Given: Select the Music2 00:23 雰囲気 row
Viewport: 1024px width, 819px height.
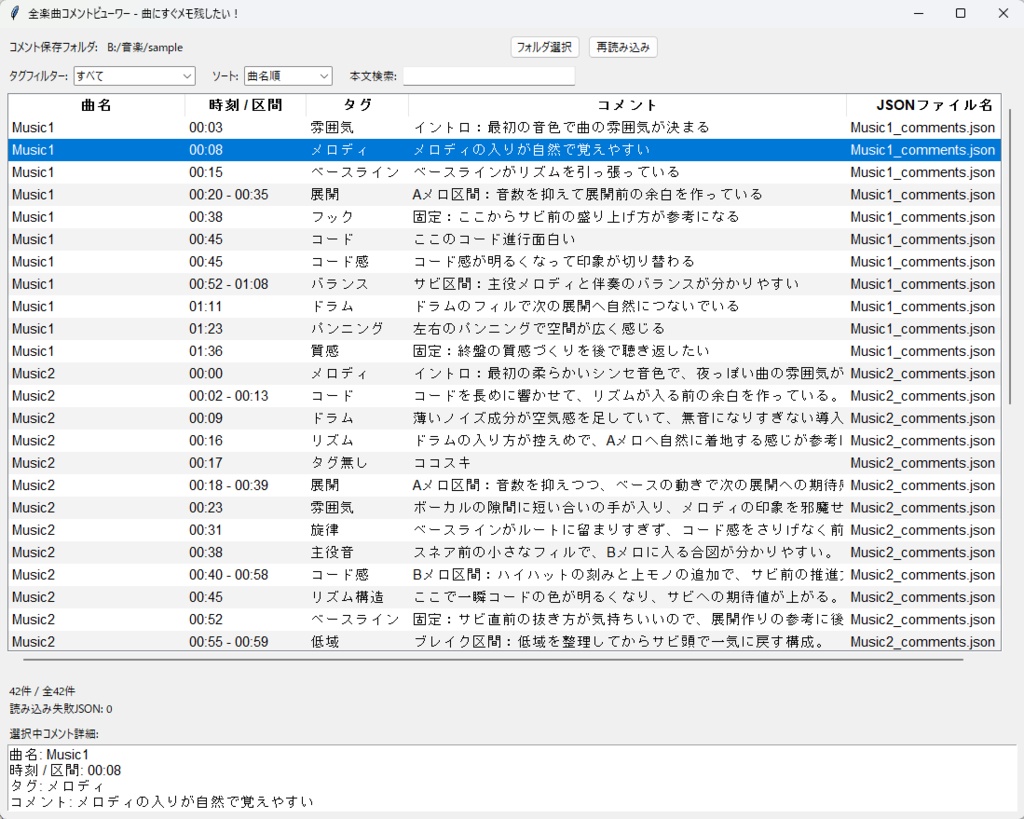Looking at the screenshot, I should [504, 507].
